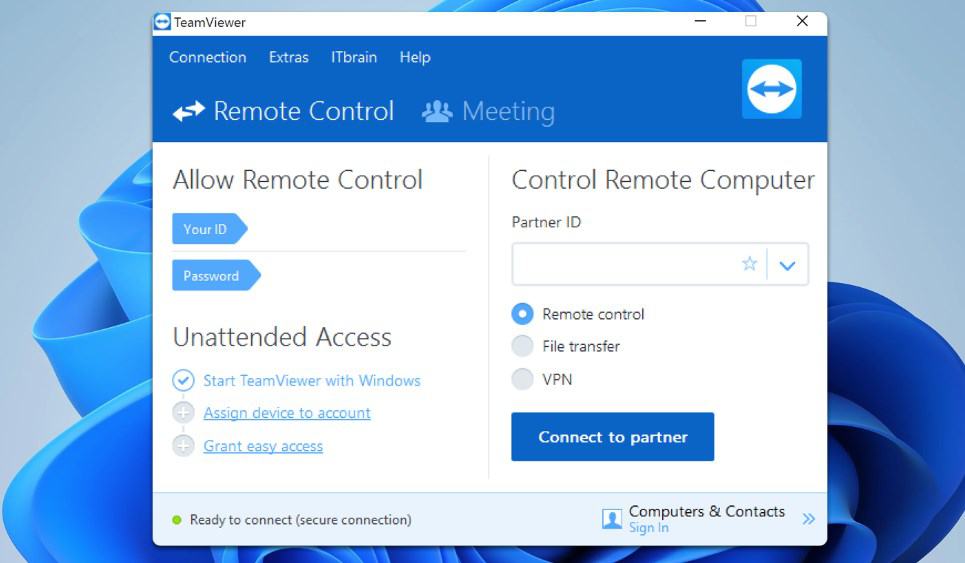Click the plus icon beside Grant easy access

pos(183,445)
